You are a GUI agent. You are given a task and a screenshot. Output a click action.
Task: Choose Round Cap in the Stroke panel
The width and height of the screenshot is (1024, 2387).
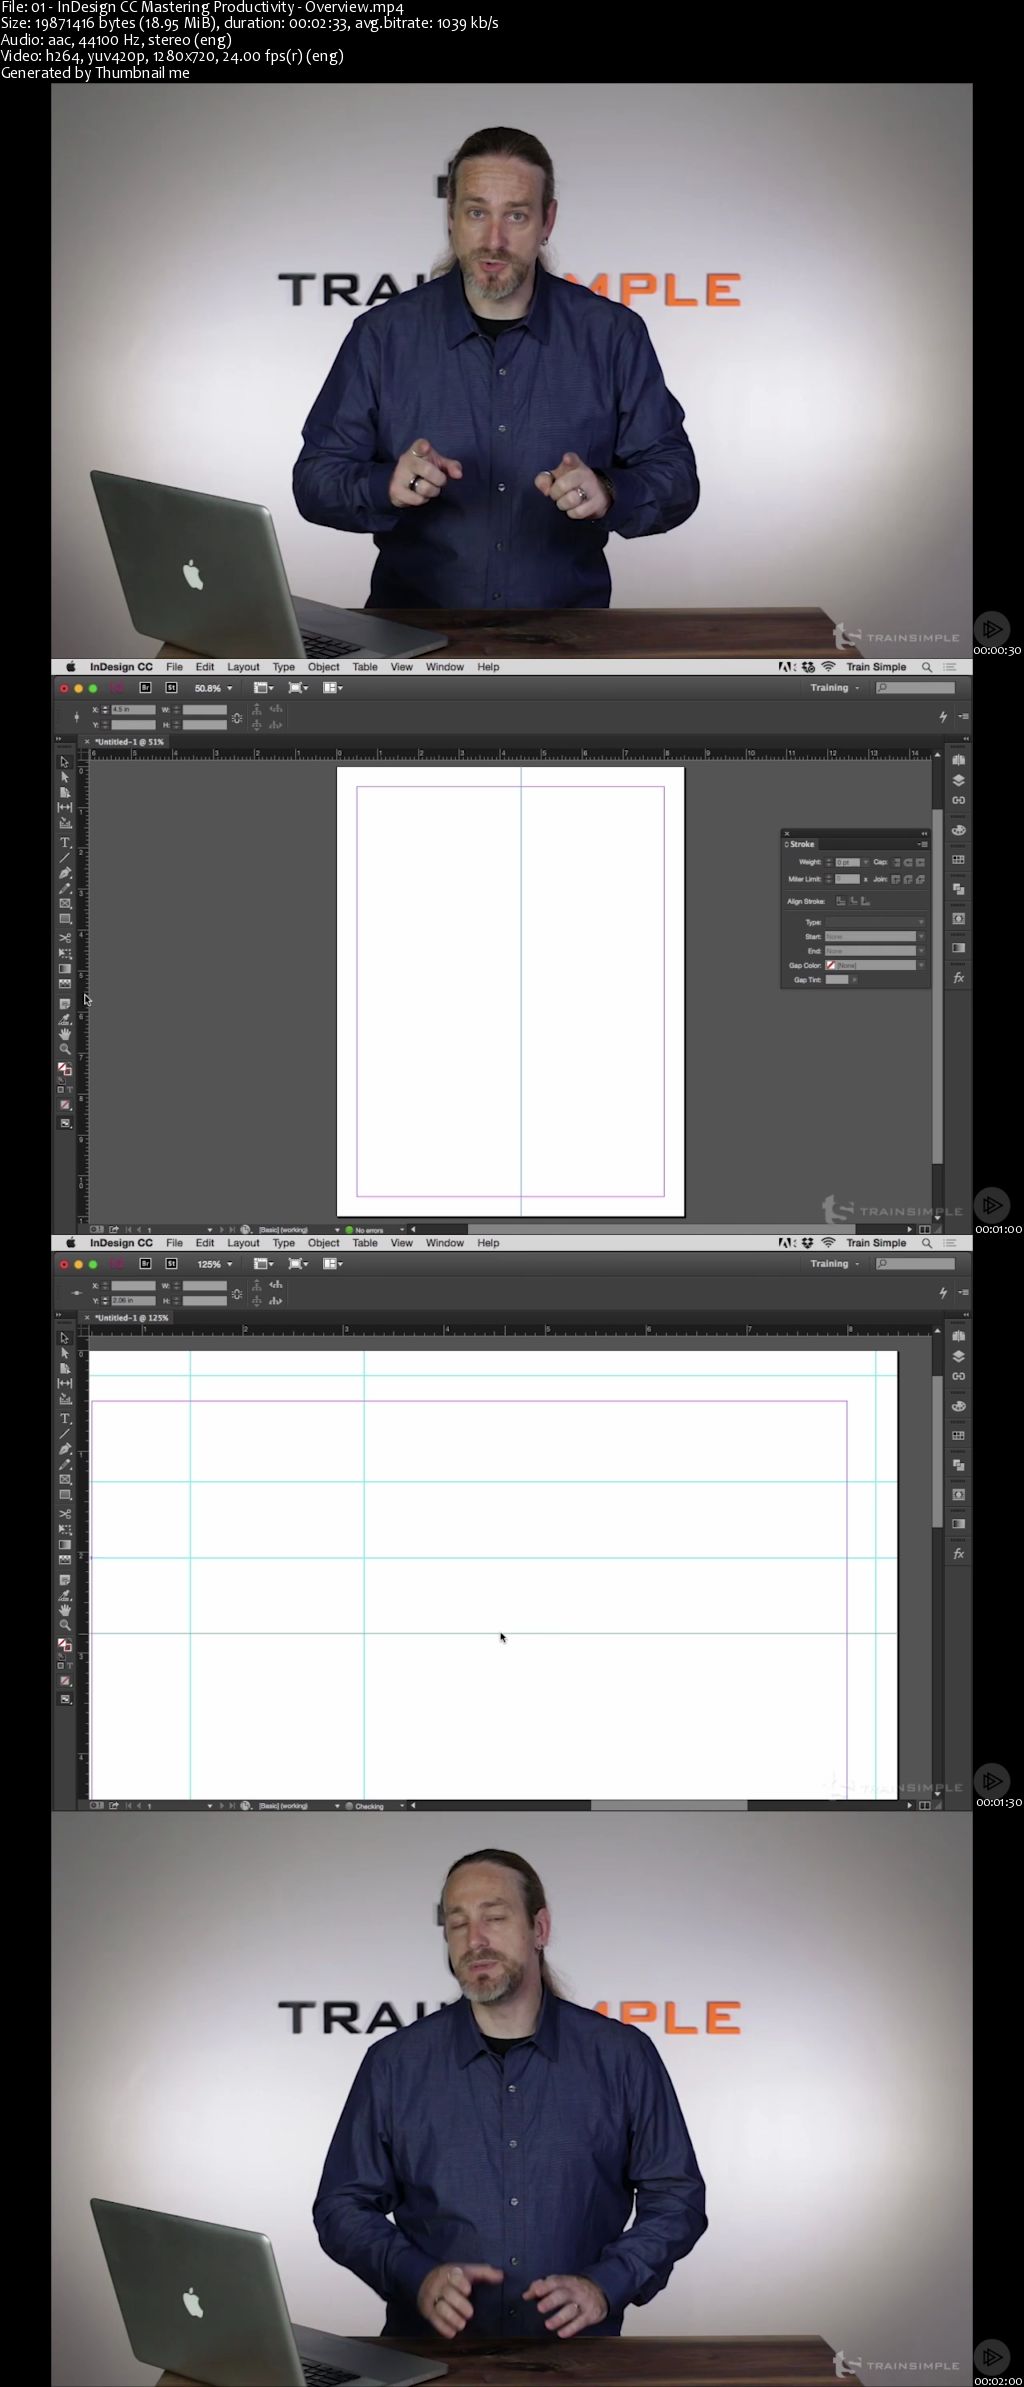[x=908, y=862]
